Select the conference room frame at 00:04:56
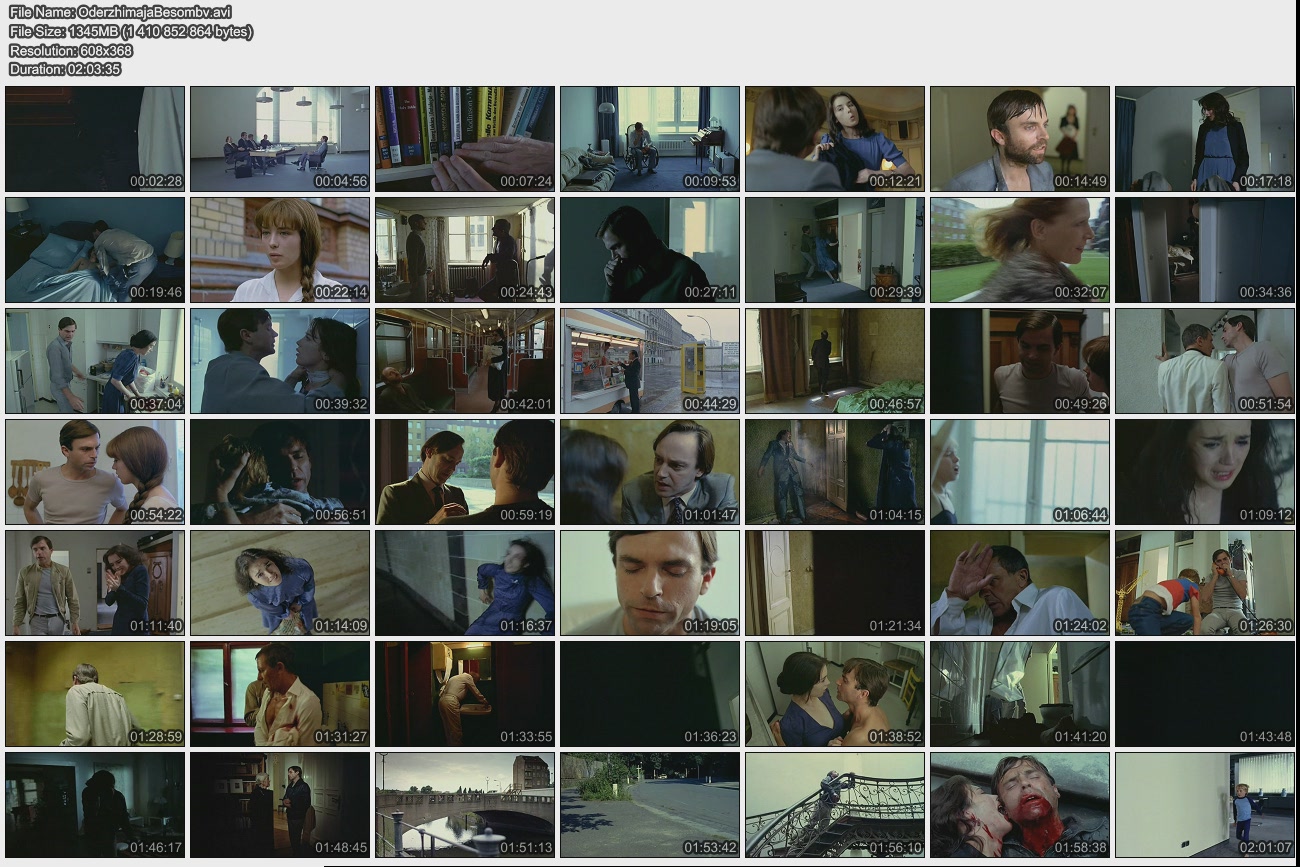1300x867 pixels. 280,139
